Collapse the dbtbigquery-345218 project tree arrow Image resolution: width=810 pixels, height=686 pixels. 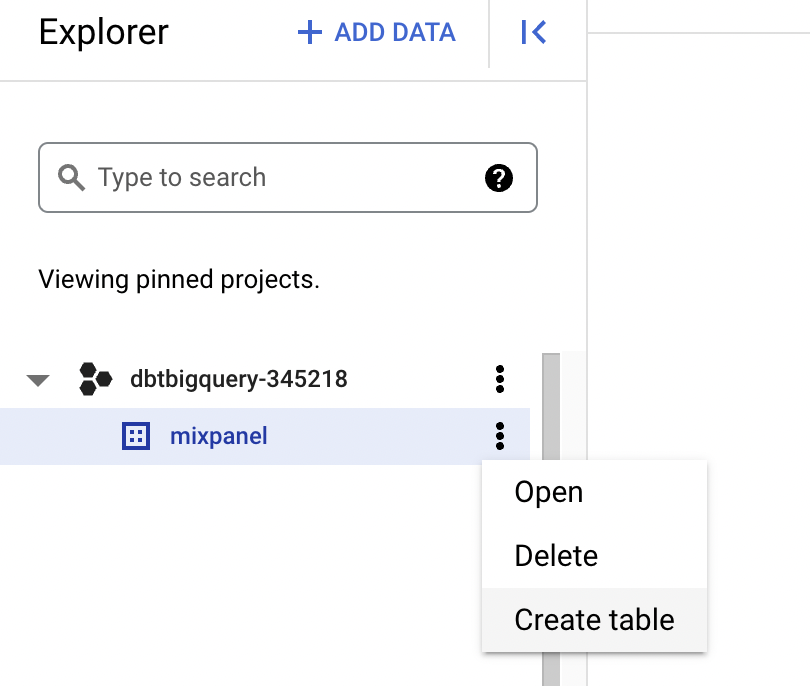(38, 380)
